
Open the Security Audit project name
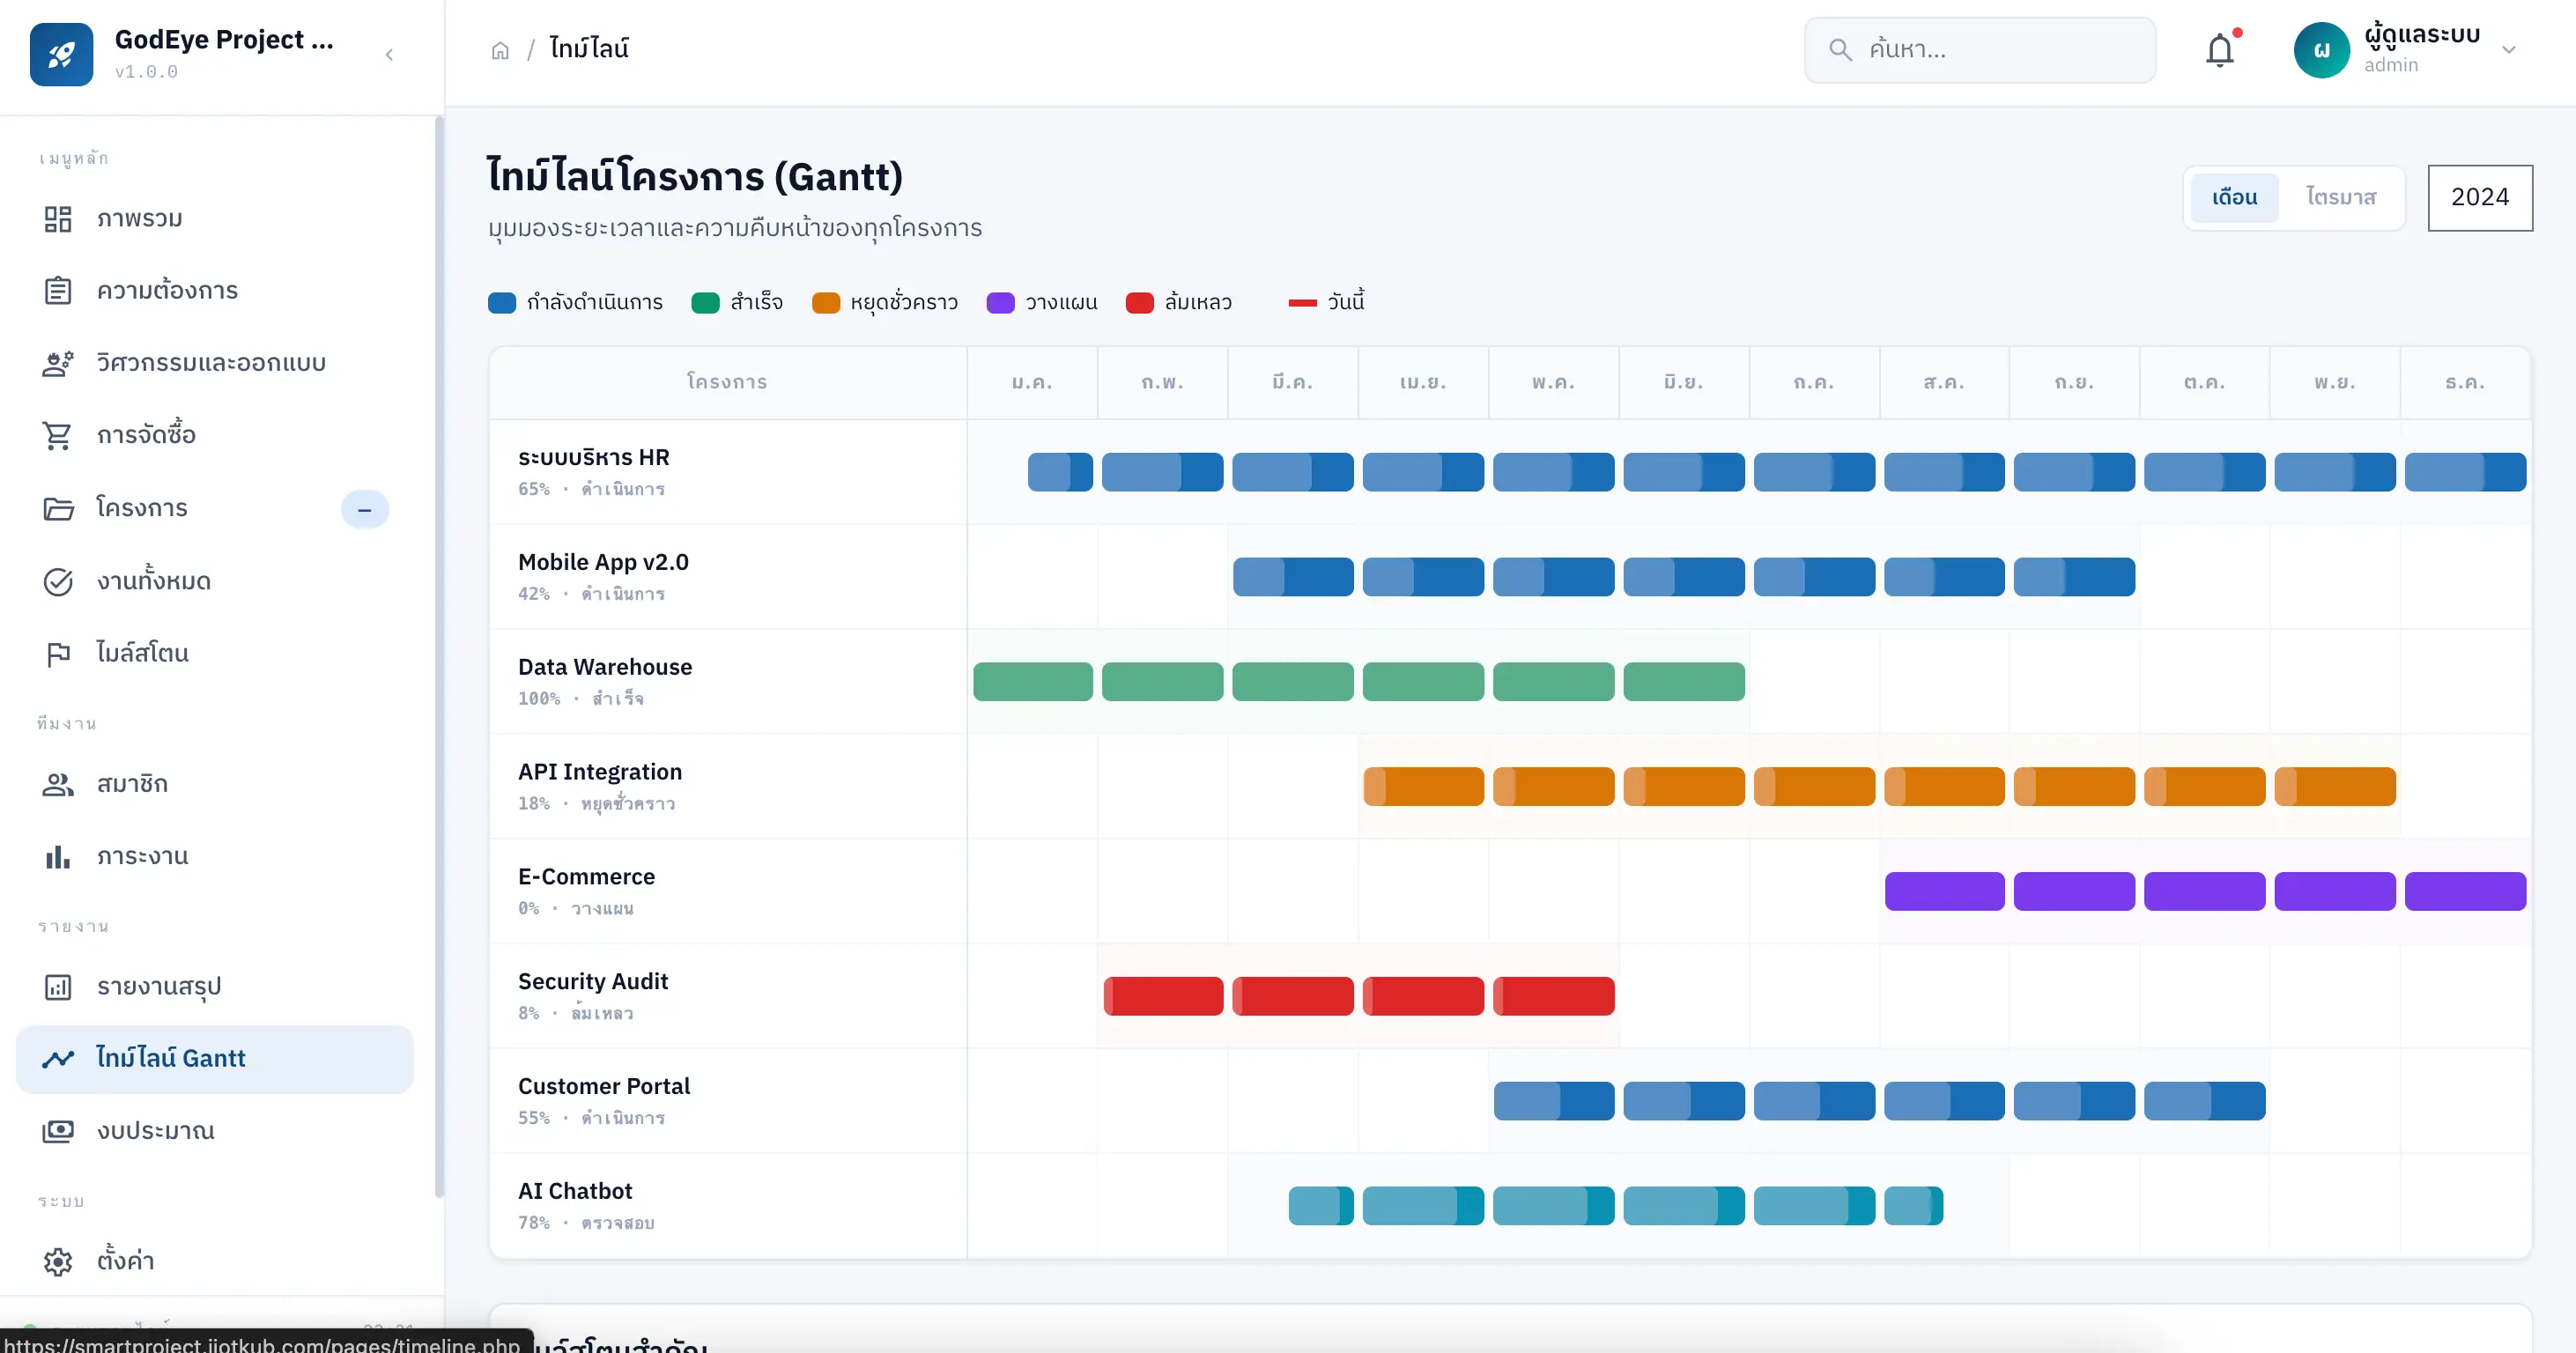pyautogui.click(x=593, y=982)
